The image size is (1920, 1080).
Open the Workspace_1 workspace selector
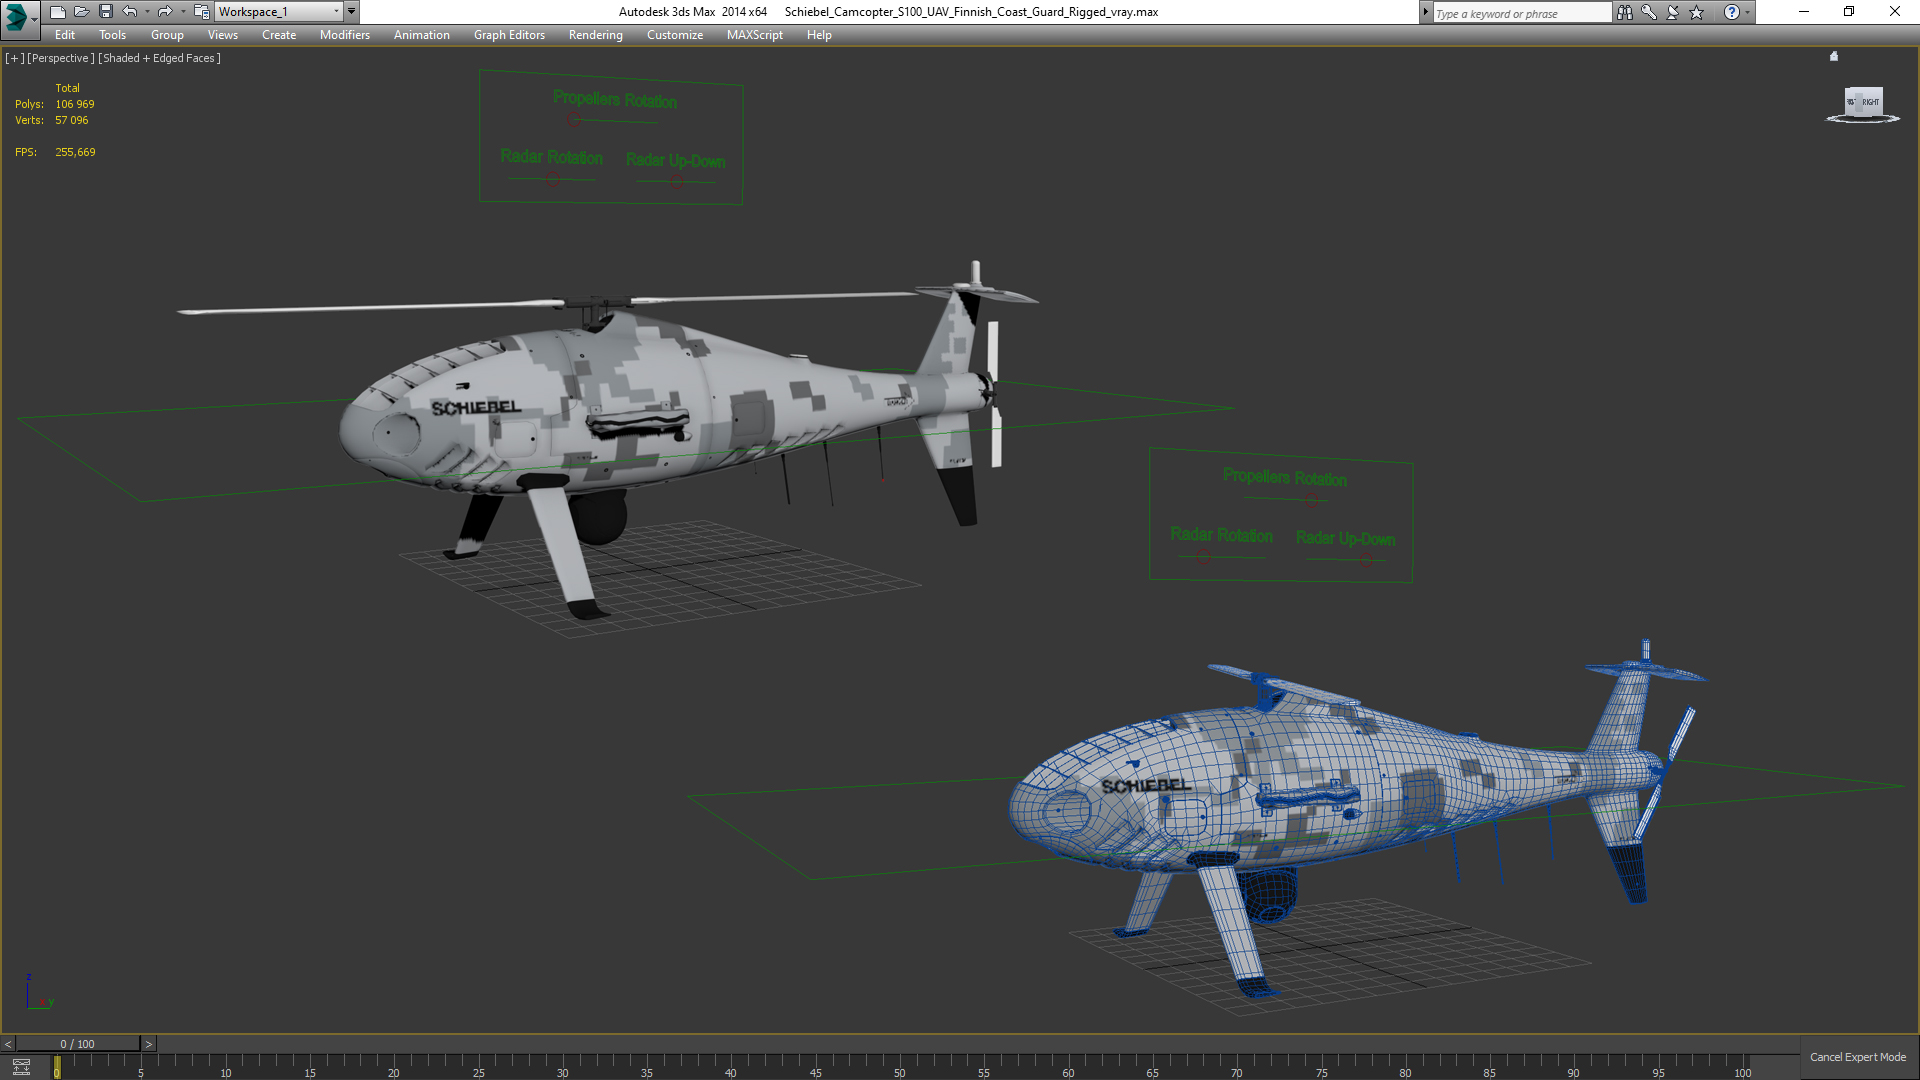tap(279, 12)
